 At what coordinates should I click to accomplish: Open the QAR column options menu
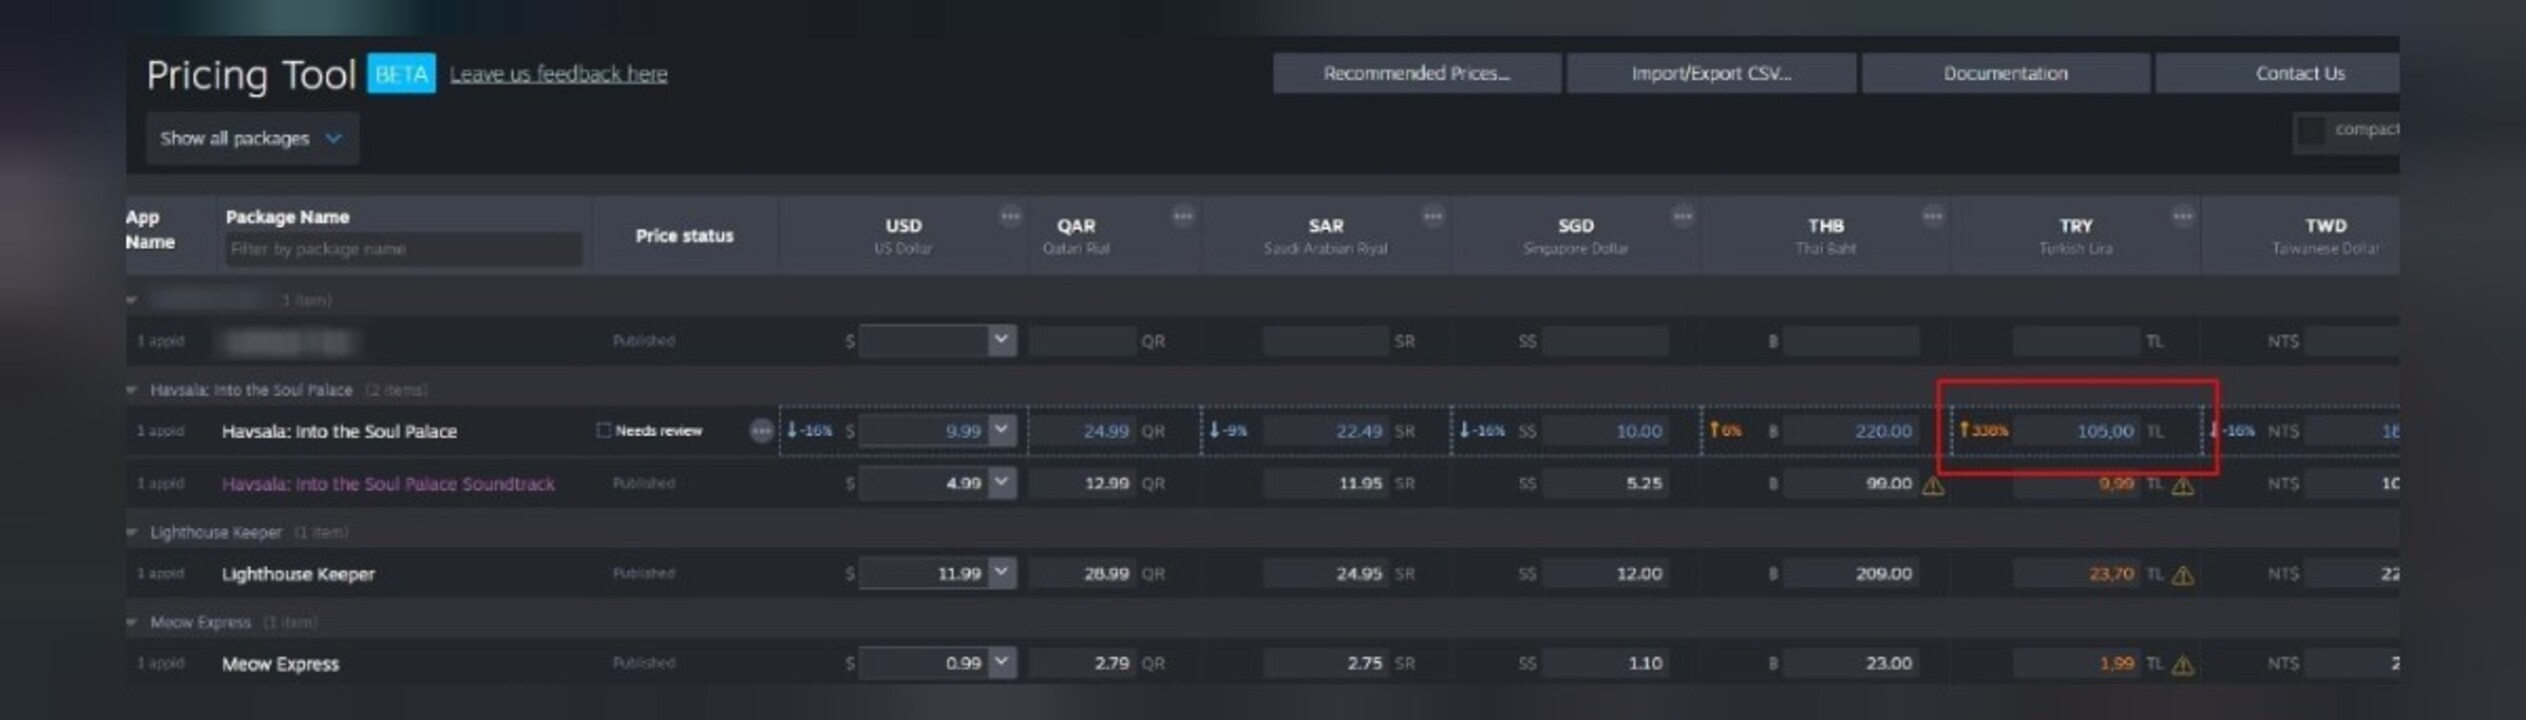(x=1182, y=216)
